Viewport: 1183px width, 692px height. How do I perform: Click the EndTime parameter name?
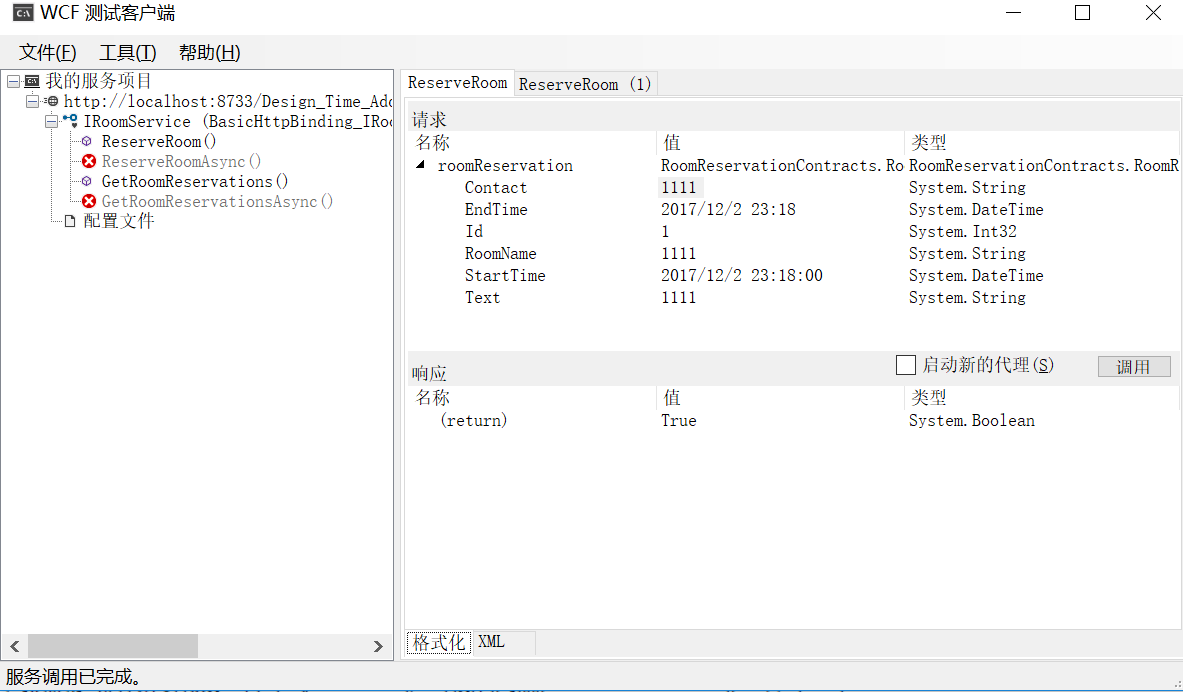pos(496,209)
